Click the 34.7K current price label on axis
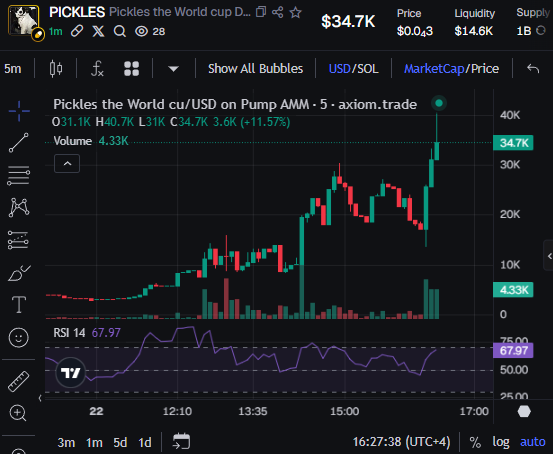Viewport: 553px width, 454px height. coord(513,143)
